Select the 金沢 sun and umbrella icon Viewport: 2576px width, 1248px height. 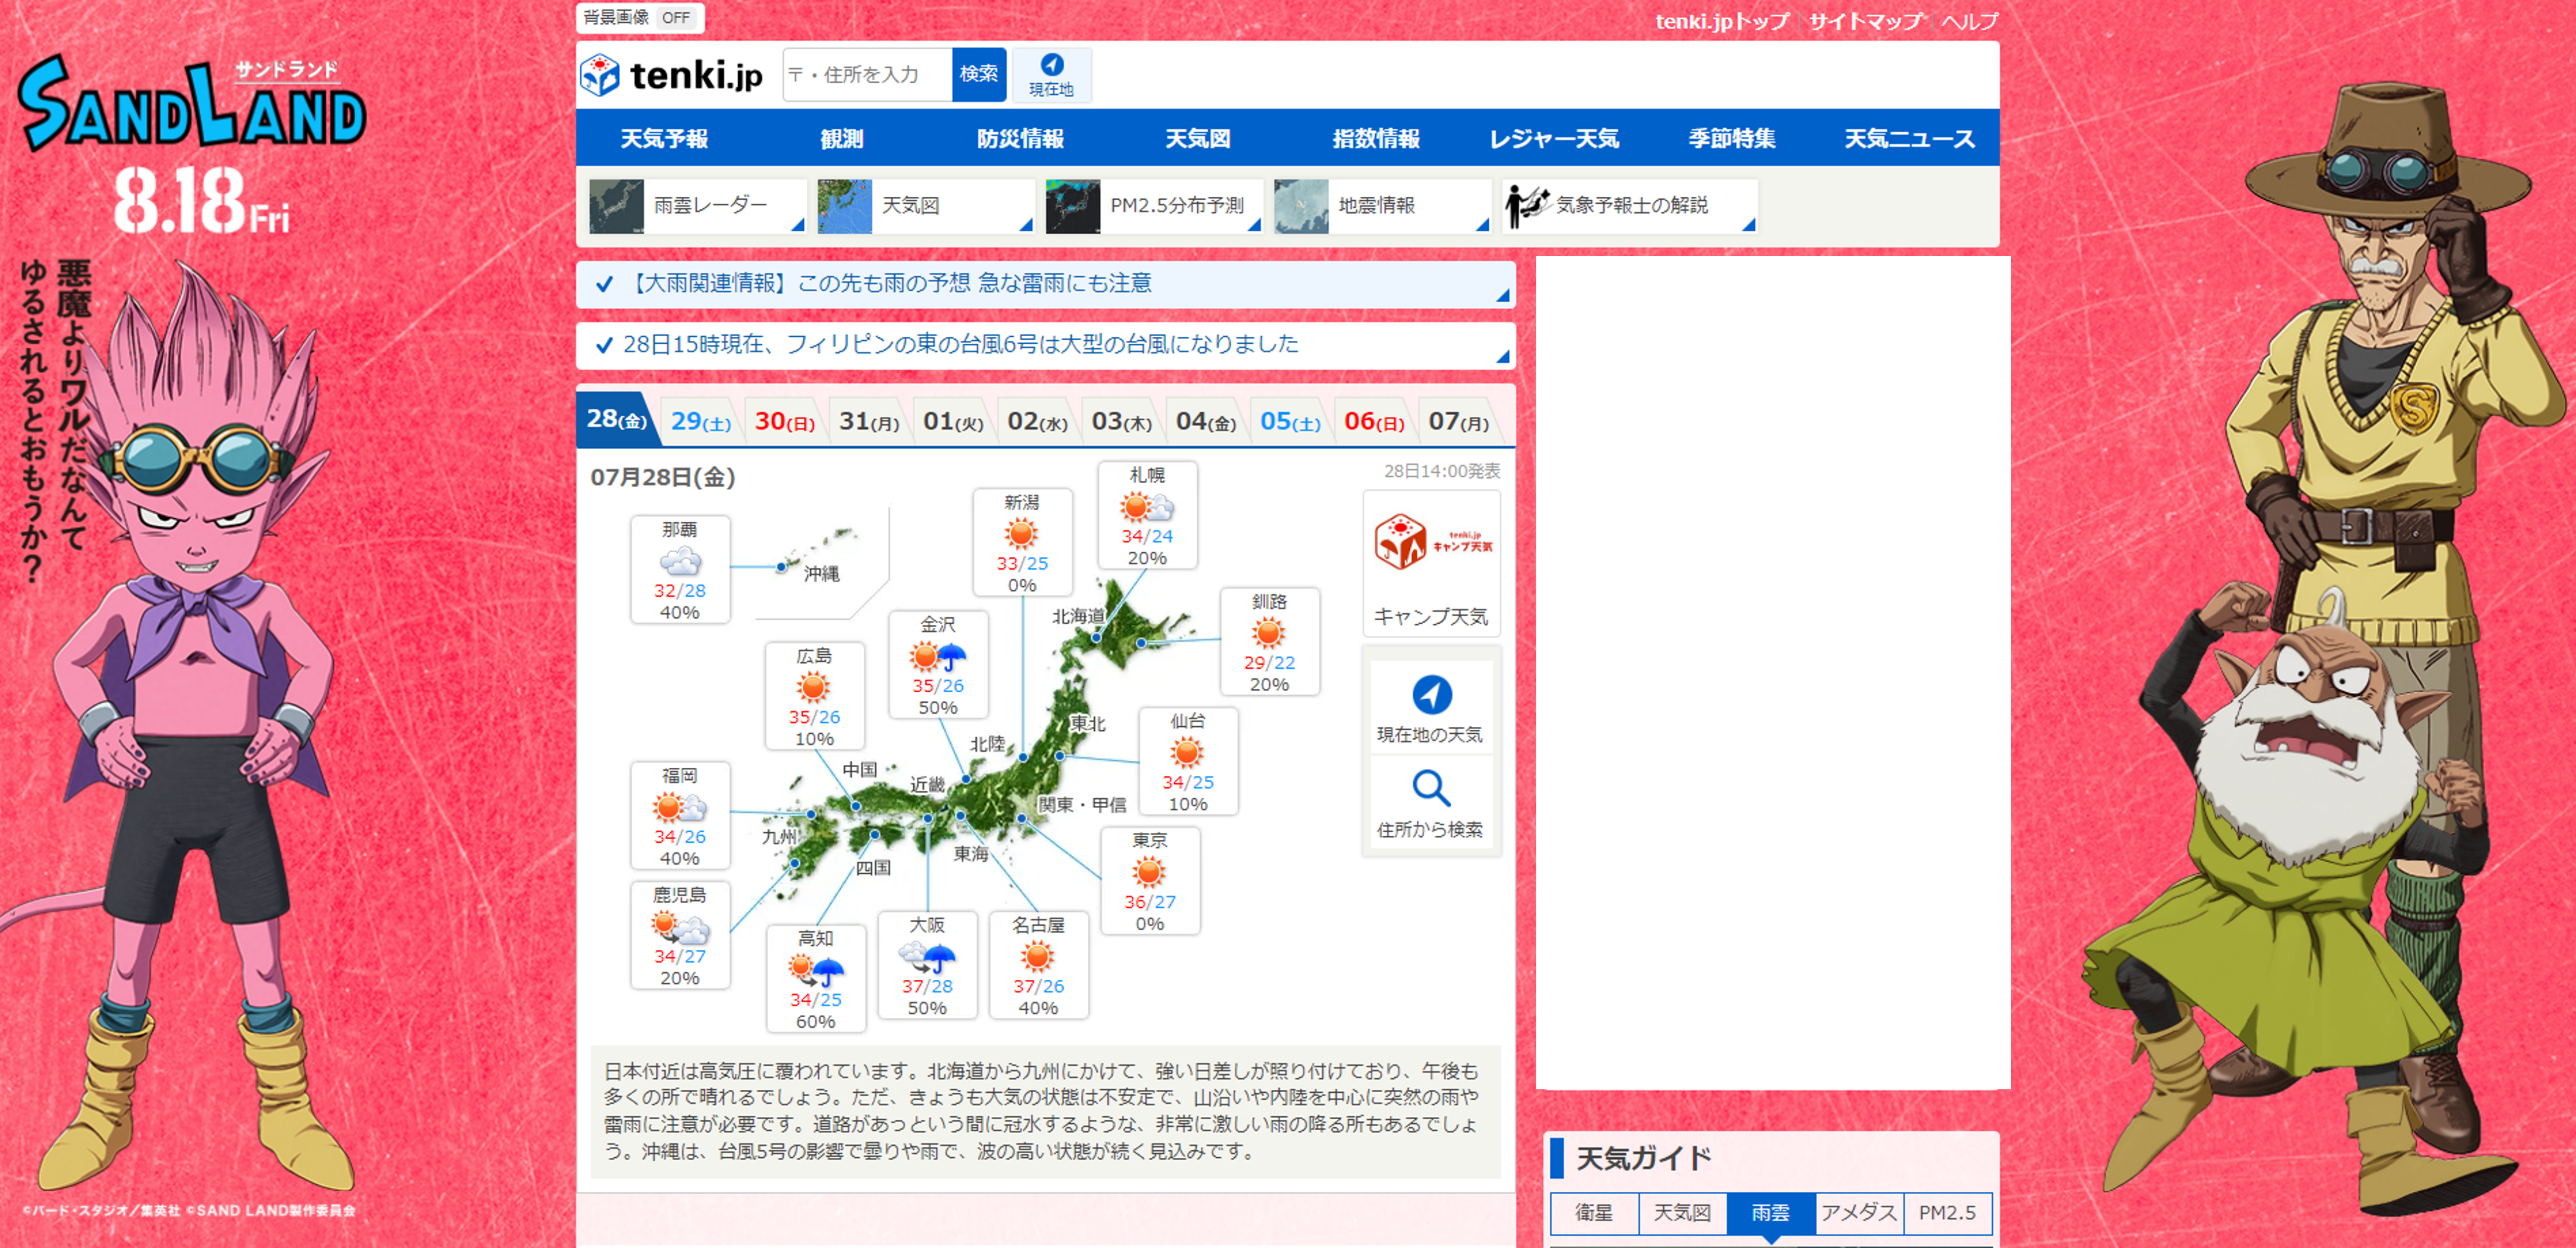[x=937, y=656]
